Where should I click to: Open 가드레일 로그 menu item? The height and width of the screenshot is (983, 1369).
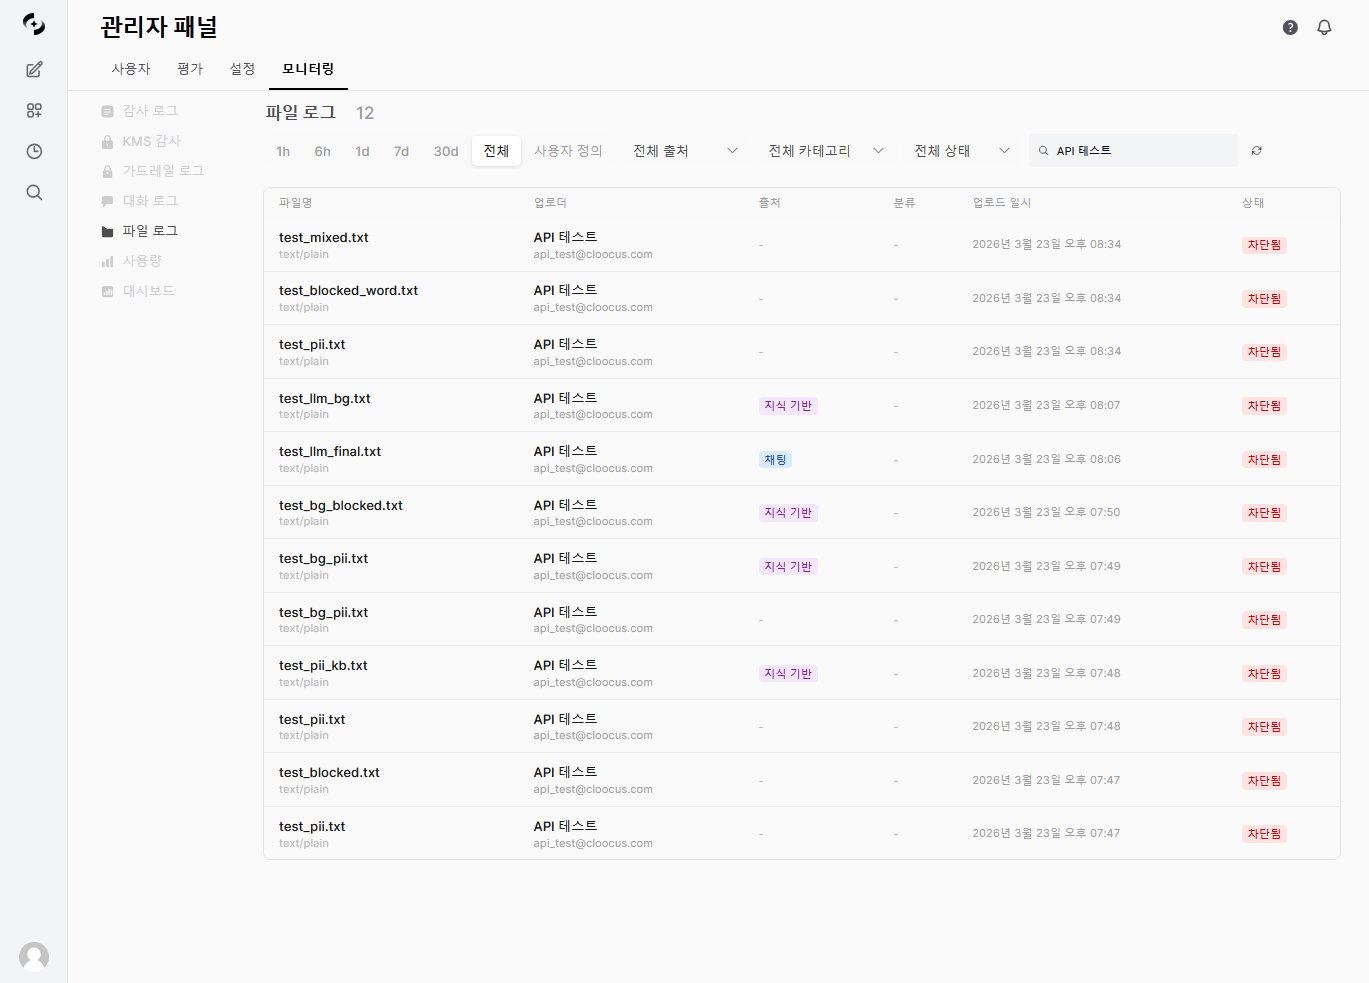tap(163, 171)
